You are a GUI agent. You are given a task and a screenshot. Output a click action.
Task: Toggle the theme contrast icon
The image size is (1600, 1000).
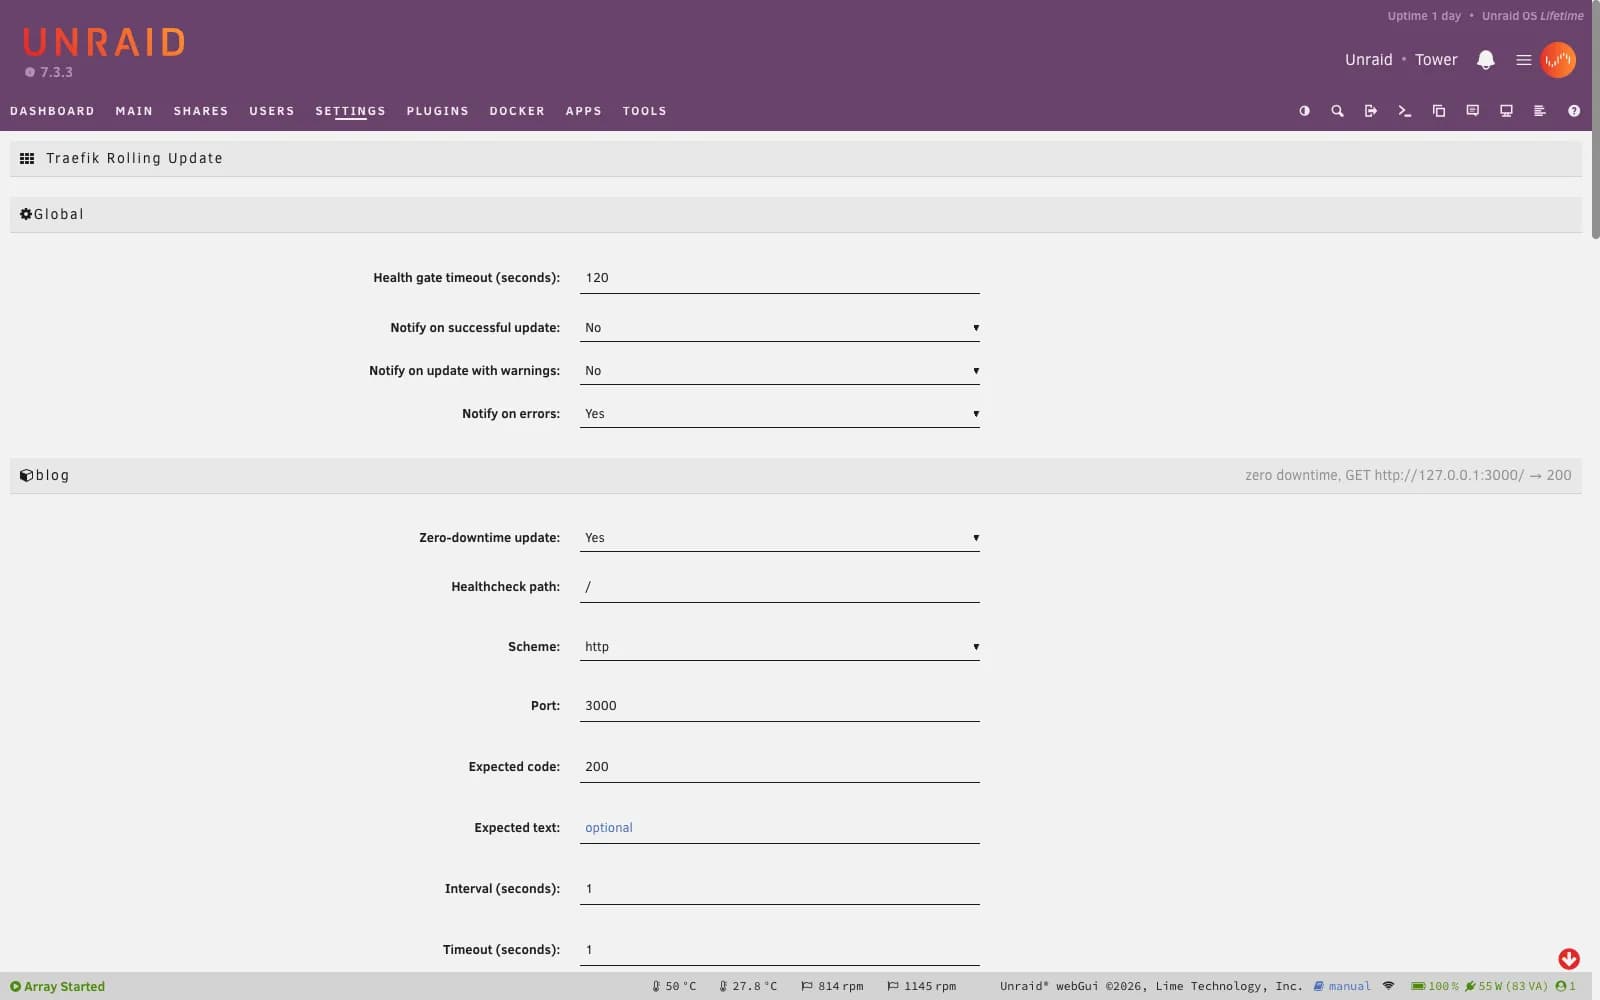click(x=1304, y=111)
